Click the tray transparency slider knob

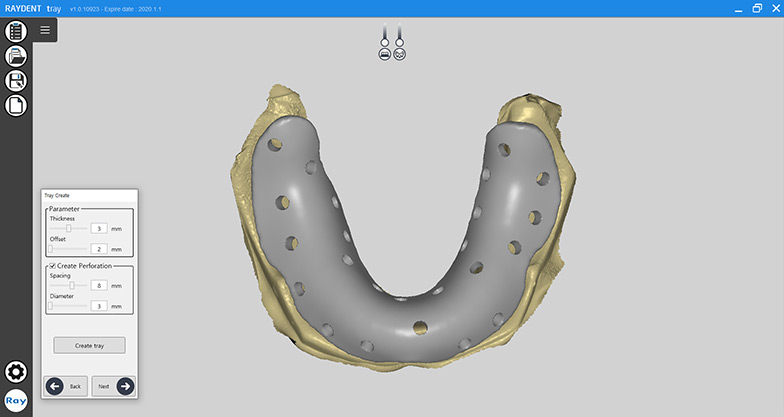(x=384, y=42)
